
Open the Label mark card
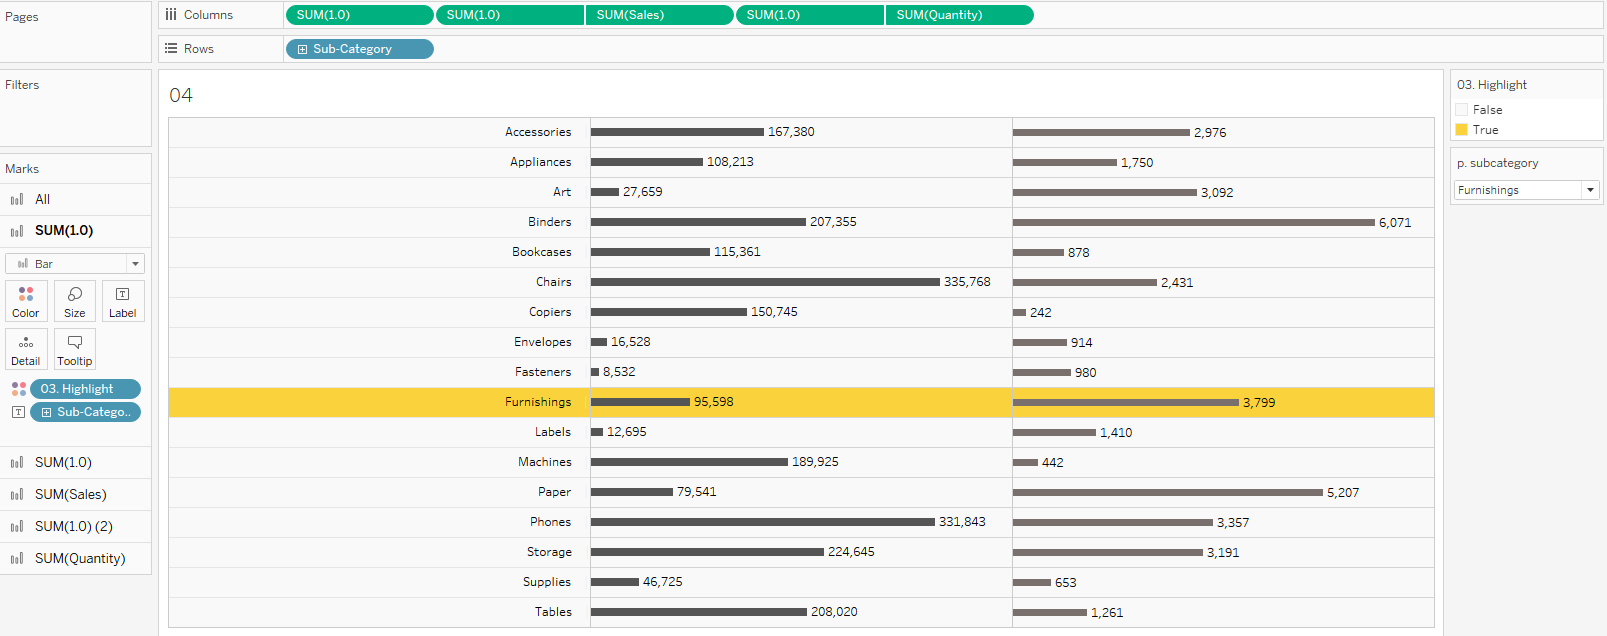click(x=123, y=301)
